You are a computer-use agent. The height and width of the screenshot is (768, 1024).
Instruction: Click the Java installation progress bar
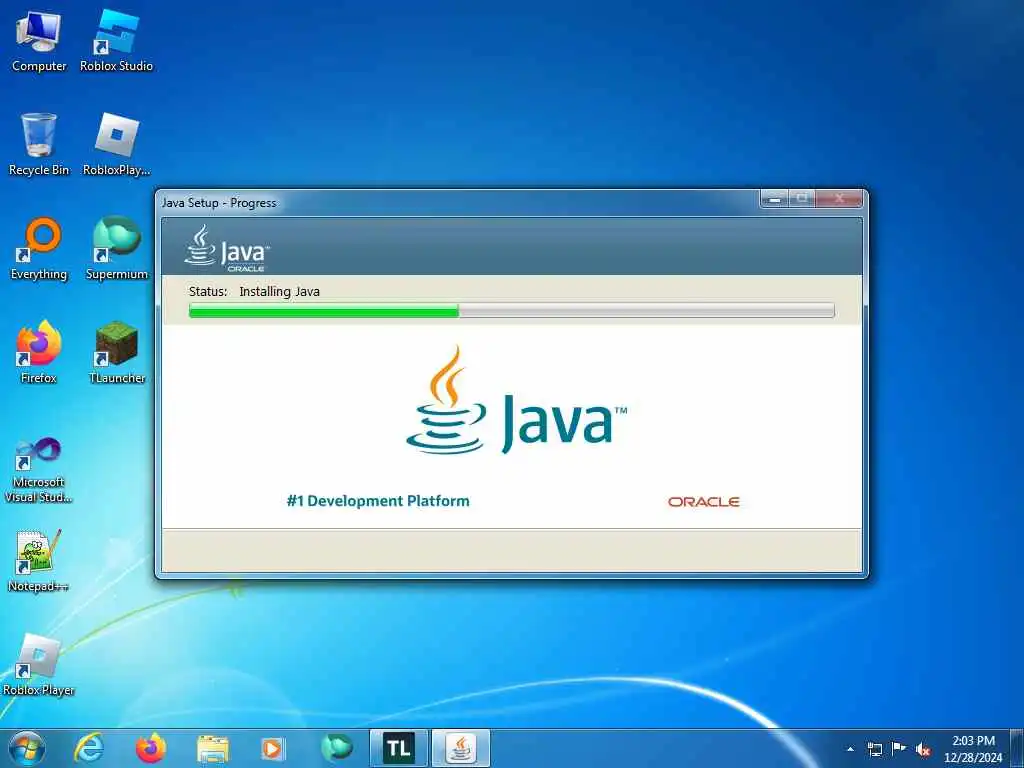pyautogui.click(x=511, y=310)
